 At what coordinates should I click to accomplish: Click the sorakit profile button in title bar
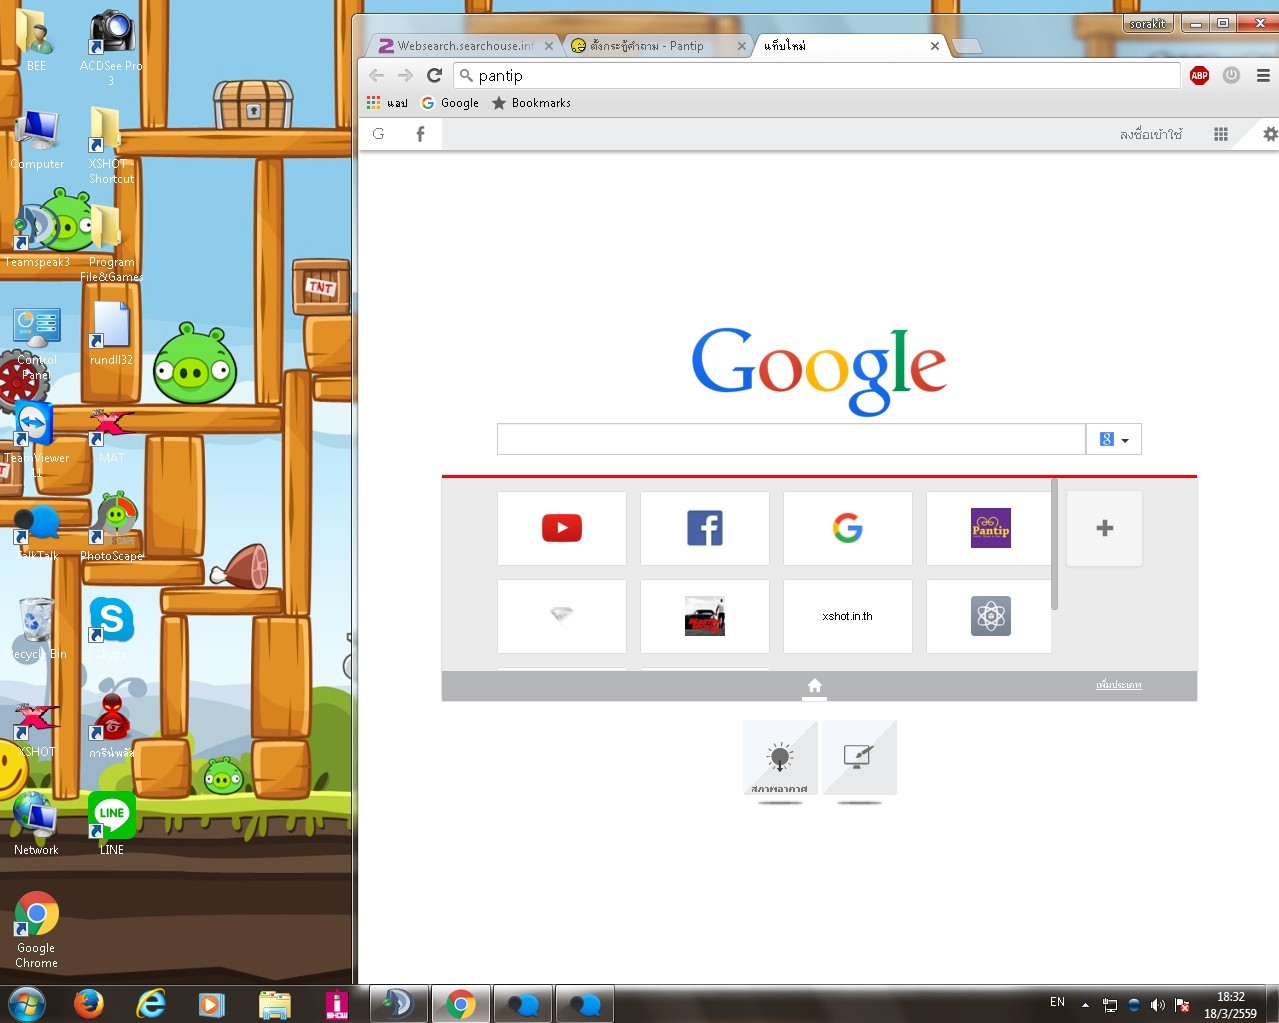(1148, 23)
